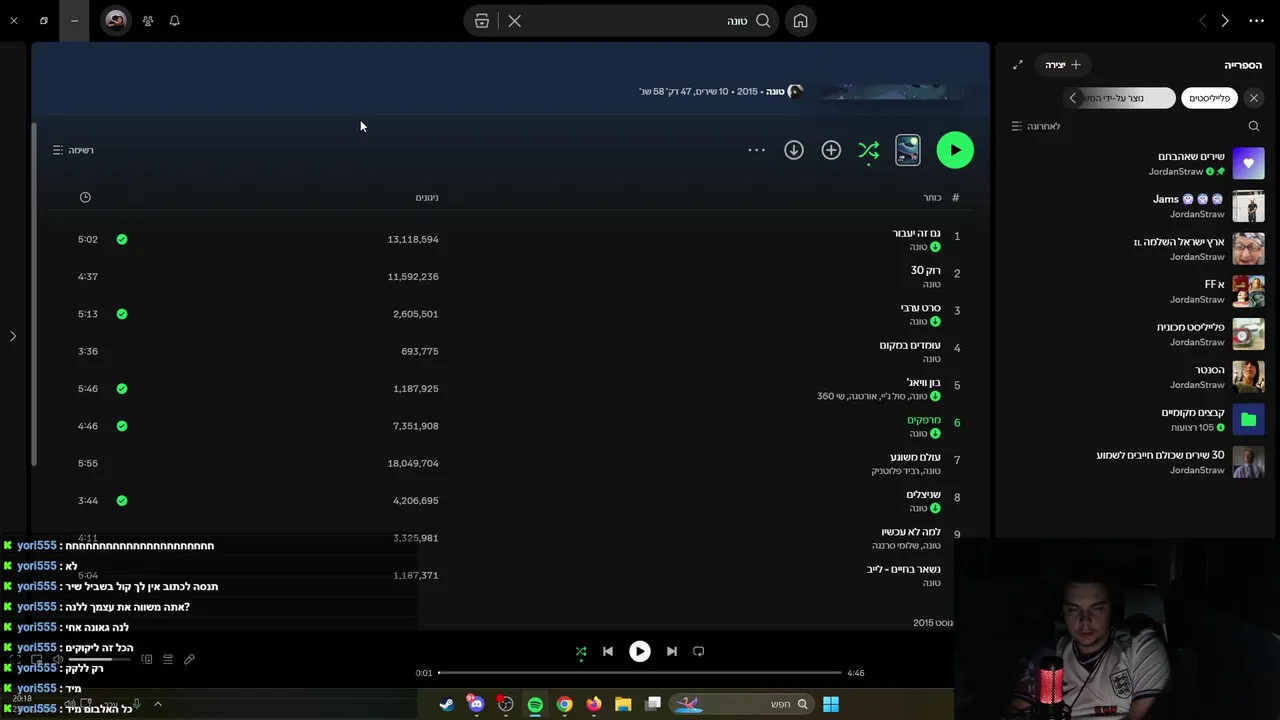The height and width of the screenshot is (720, 1280).
Task: Open the notifications bell
Action: (174, 21)
